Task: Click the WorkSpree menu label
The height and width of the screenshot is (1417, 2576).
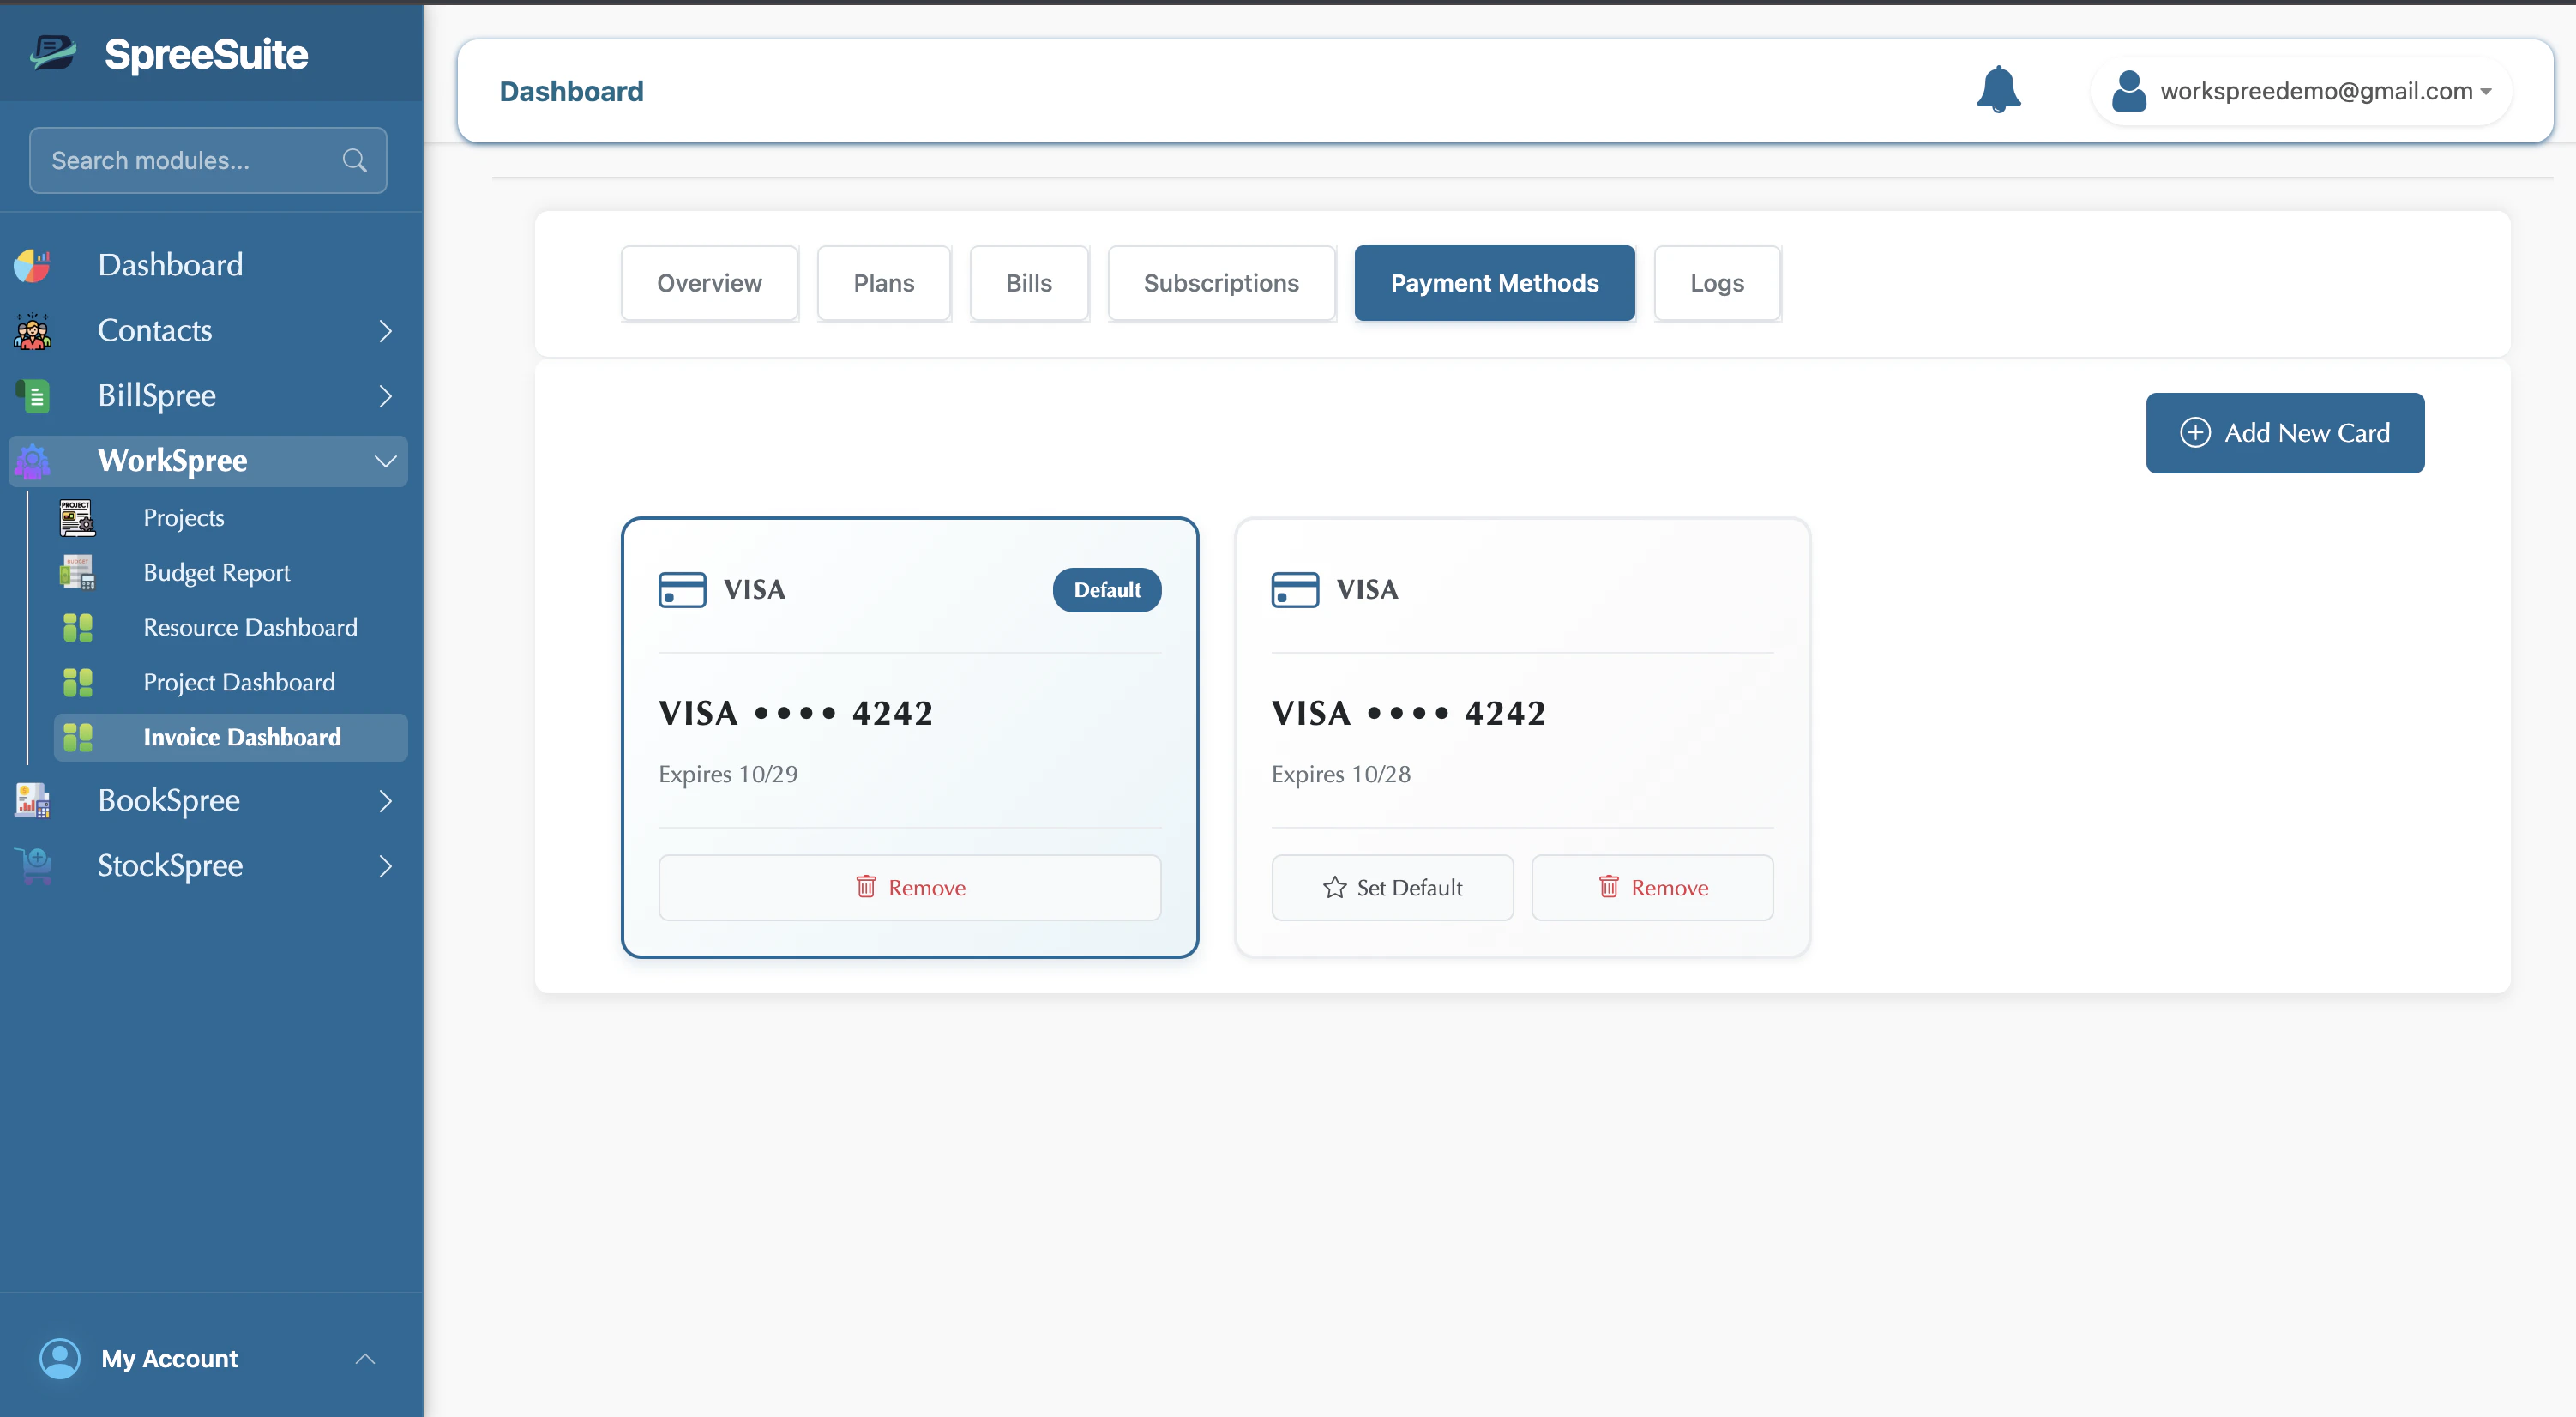Action: point(173,461)
